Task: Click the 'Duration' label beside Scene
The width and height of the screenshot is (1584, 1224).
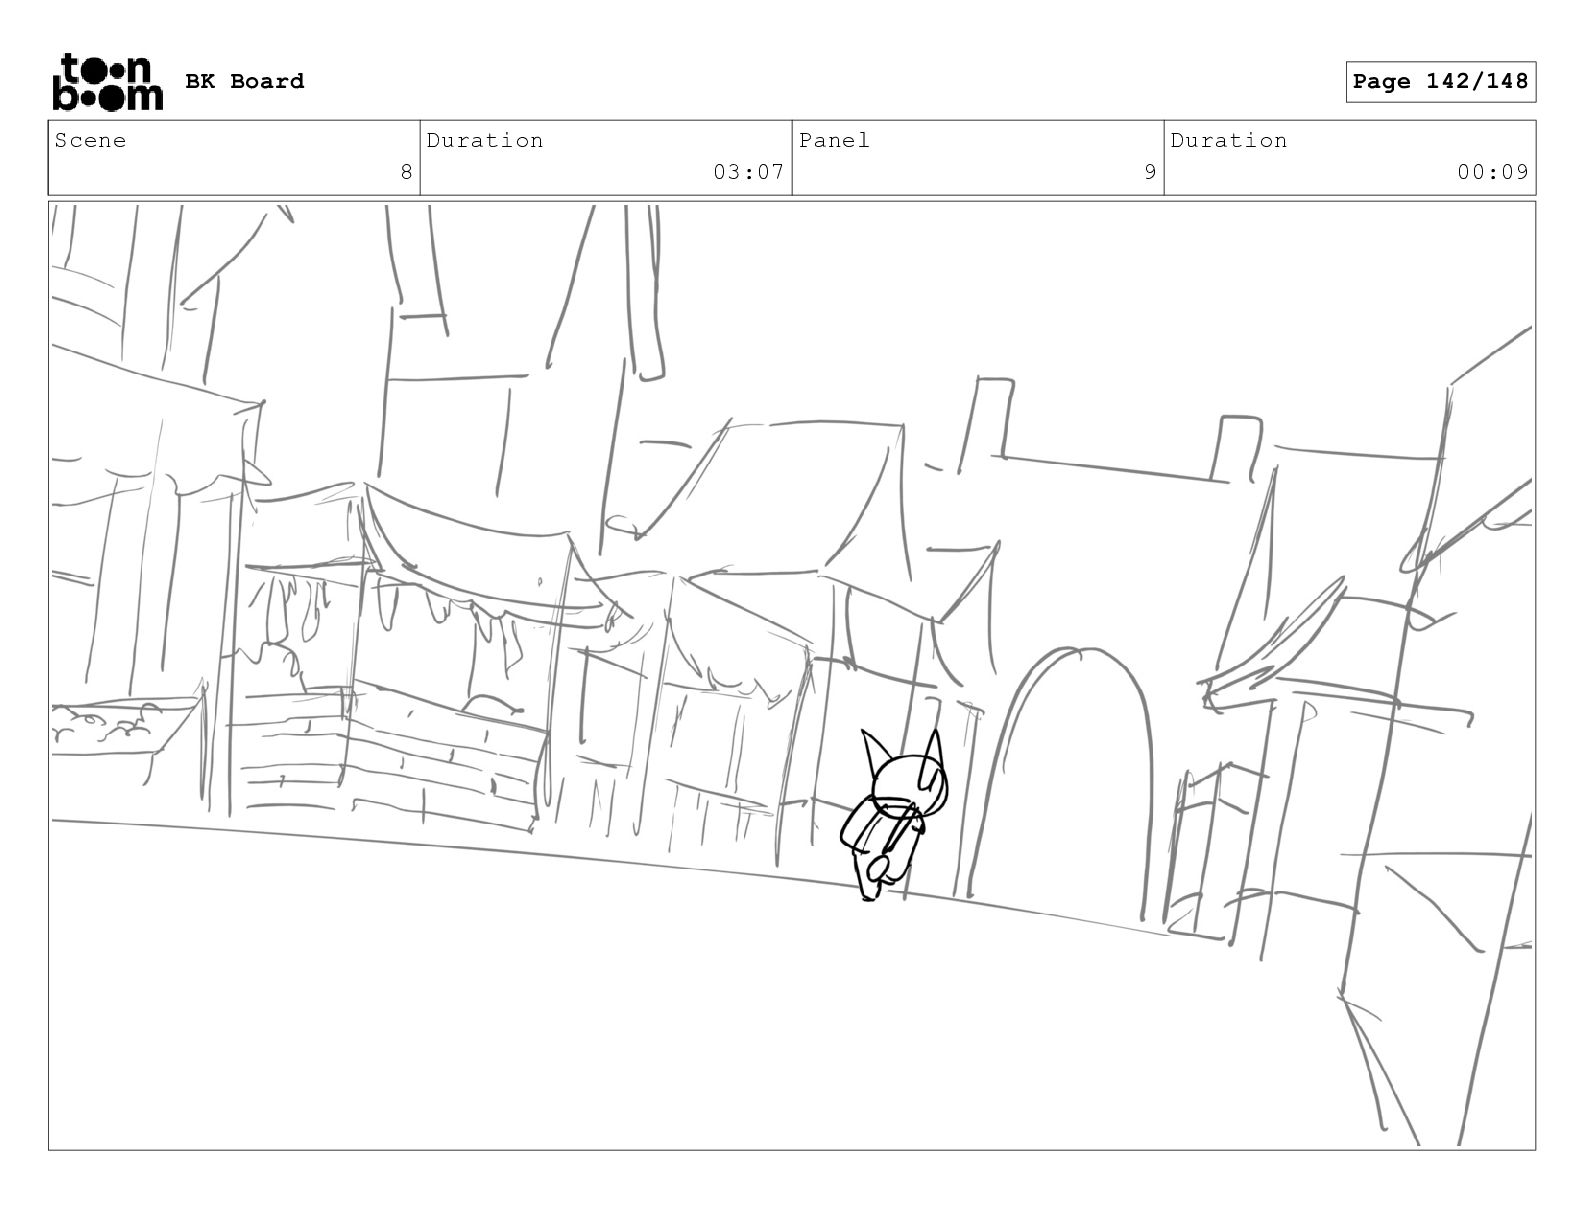Action: tap(485, 140)
